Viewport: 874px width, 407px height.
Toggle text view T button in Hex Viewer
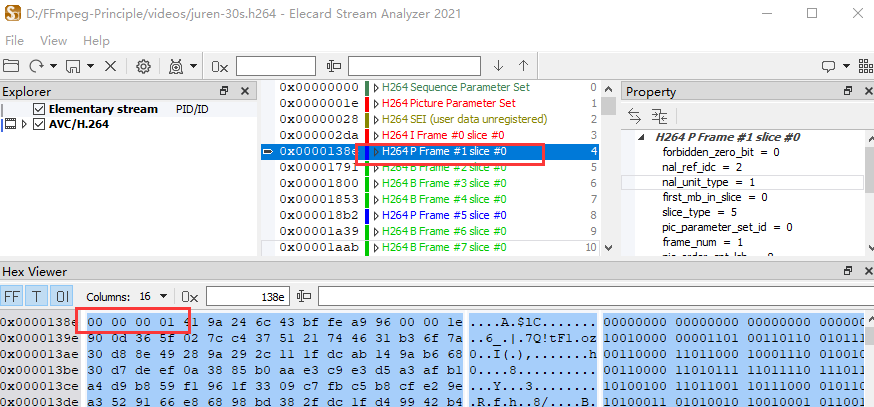[37, 297]
